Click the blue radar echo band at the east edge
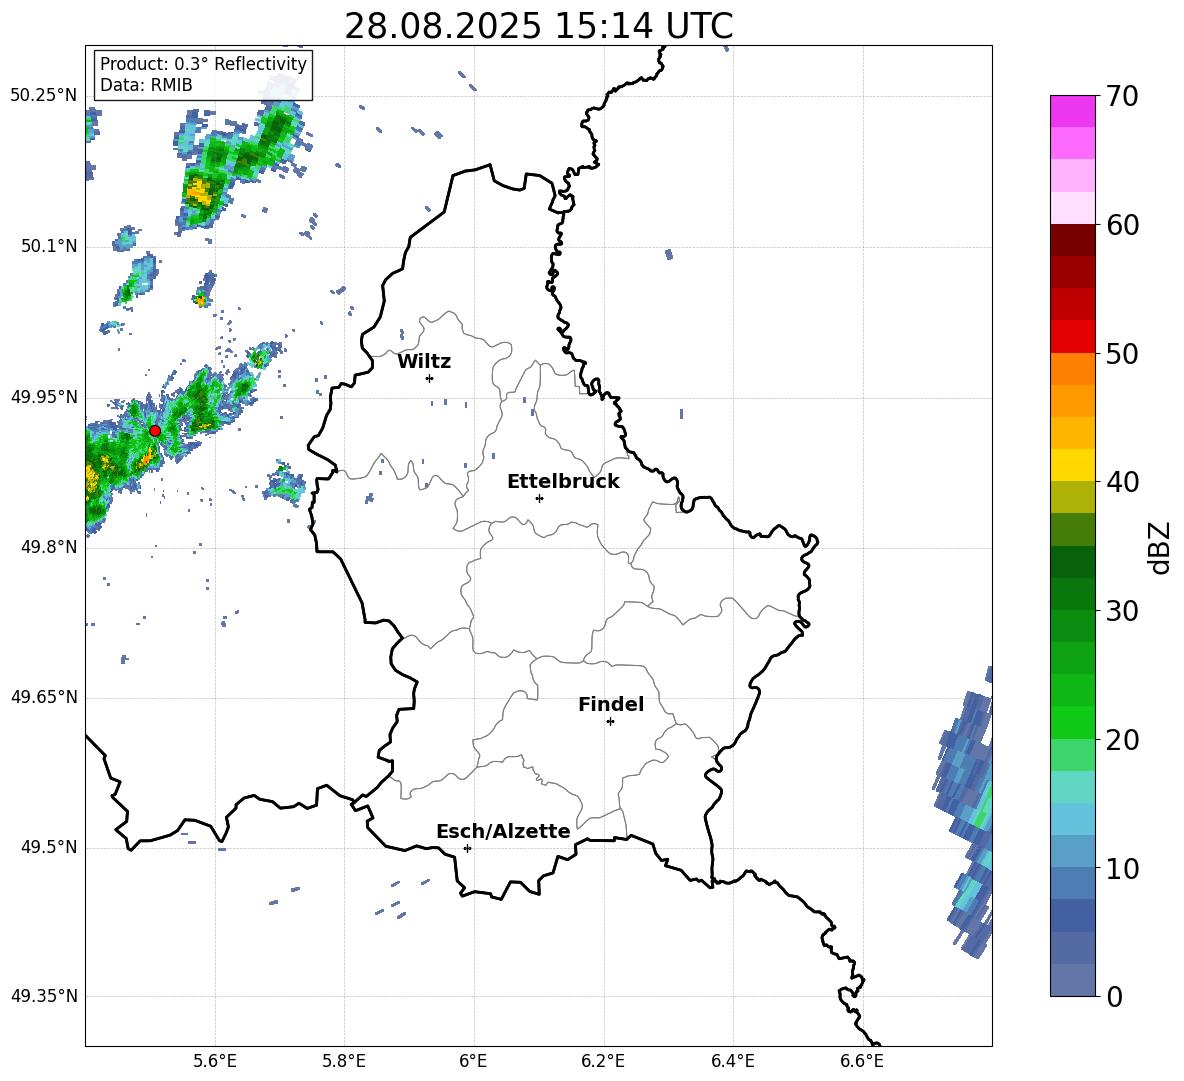 point(966,814)
